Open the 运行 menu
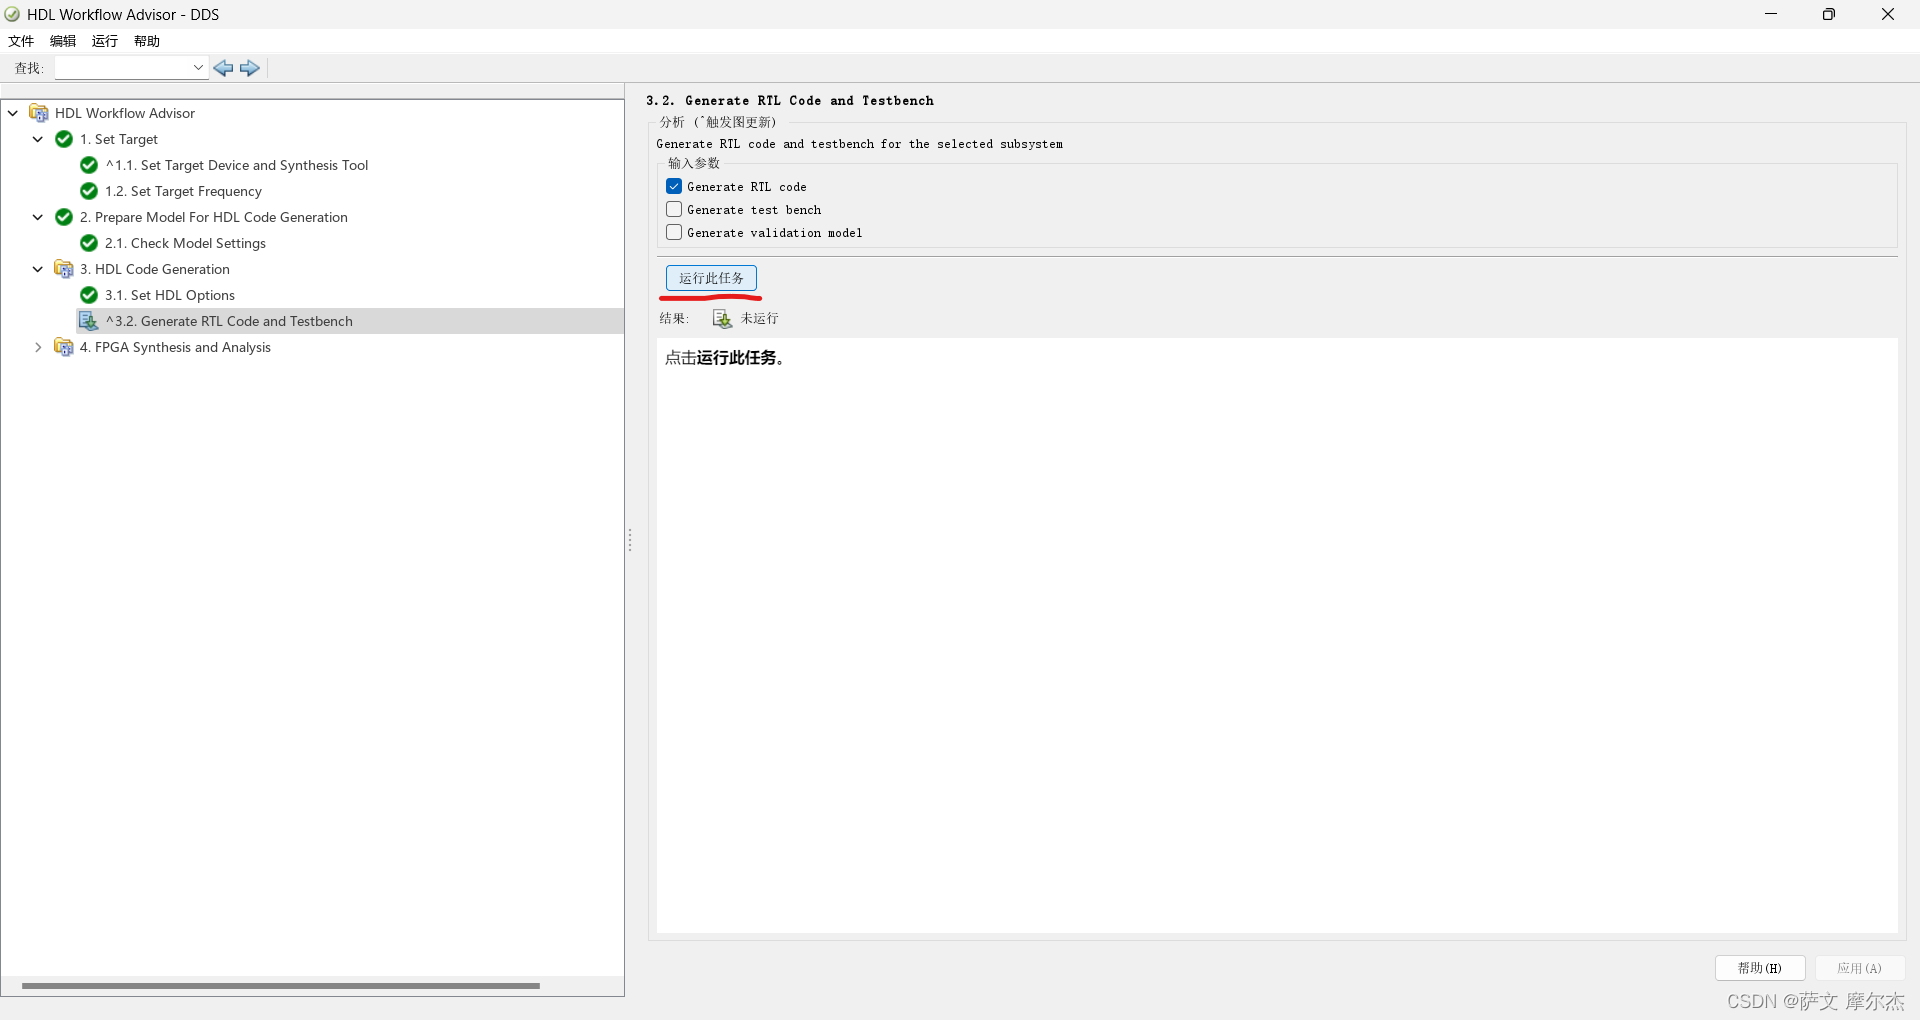Screen dimensions: 1920x1020 [x=105, y=41]
